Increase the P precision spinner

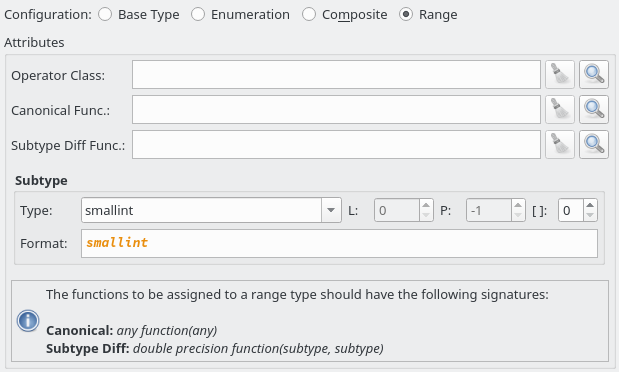pos(518,205)
